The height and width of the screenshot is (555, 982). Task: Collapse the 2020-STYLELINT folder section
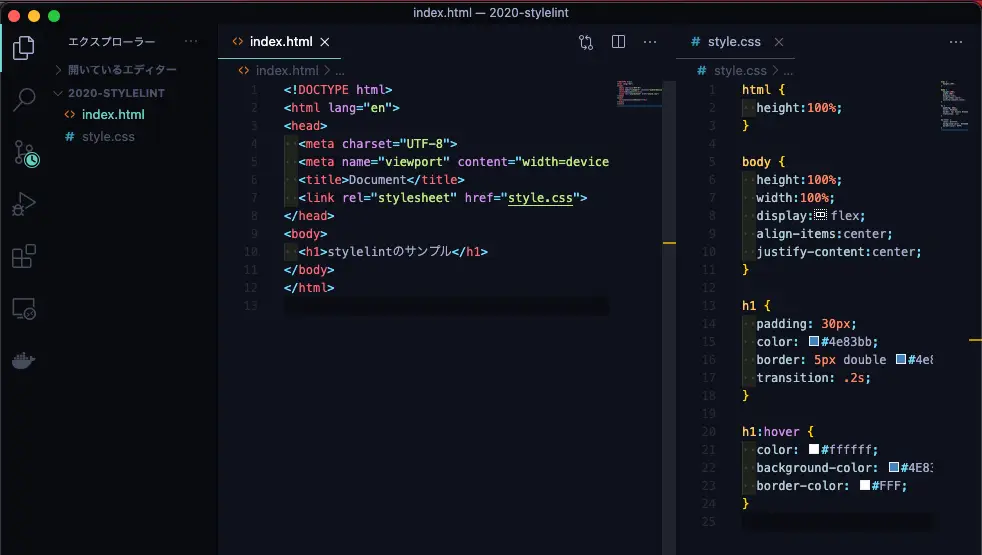pos(115,93)
